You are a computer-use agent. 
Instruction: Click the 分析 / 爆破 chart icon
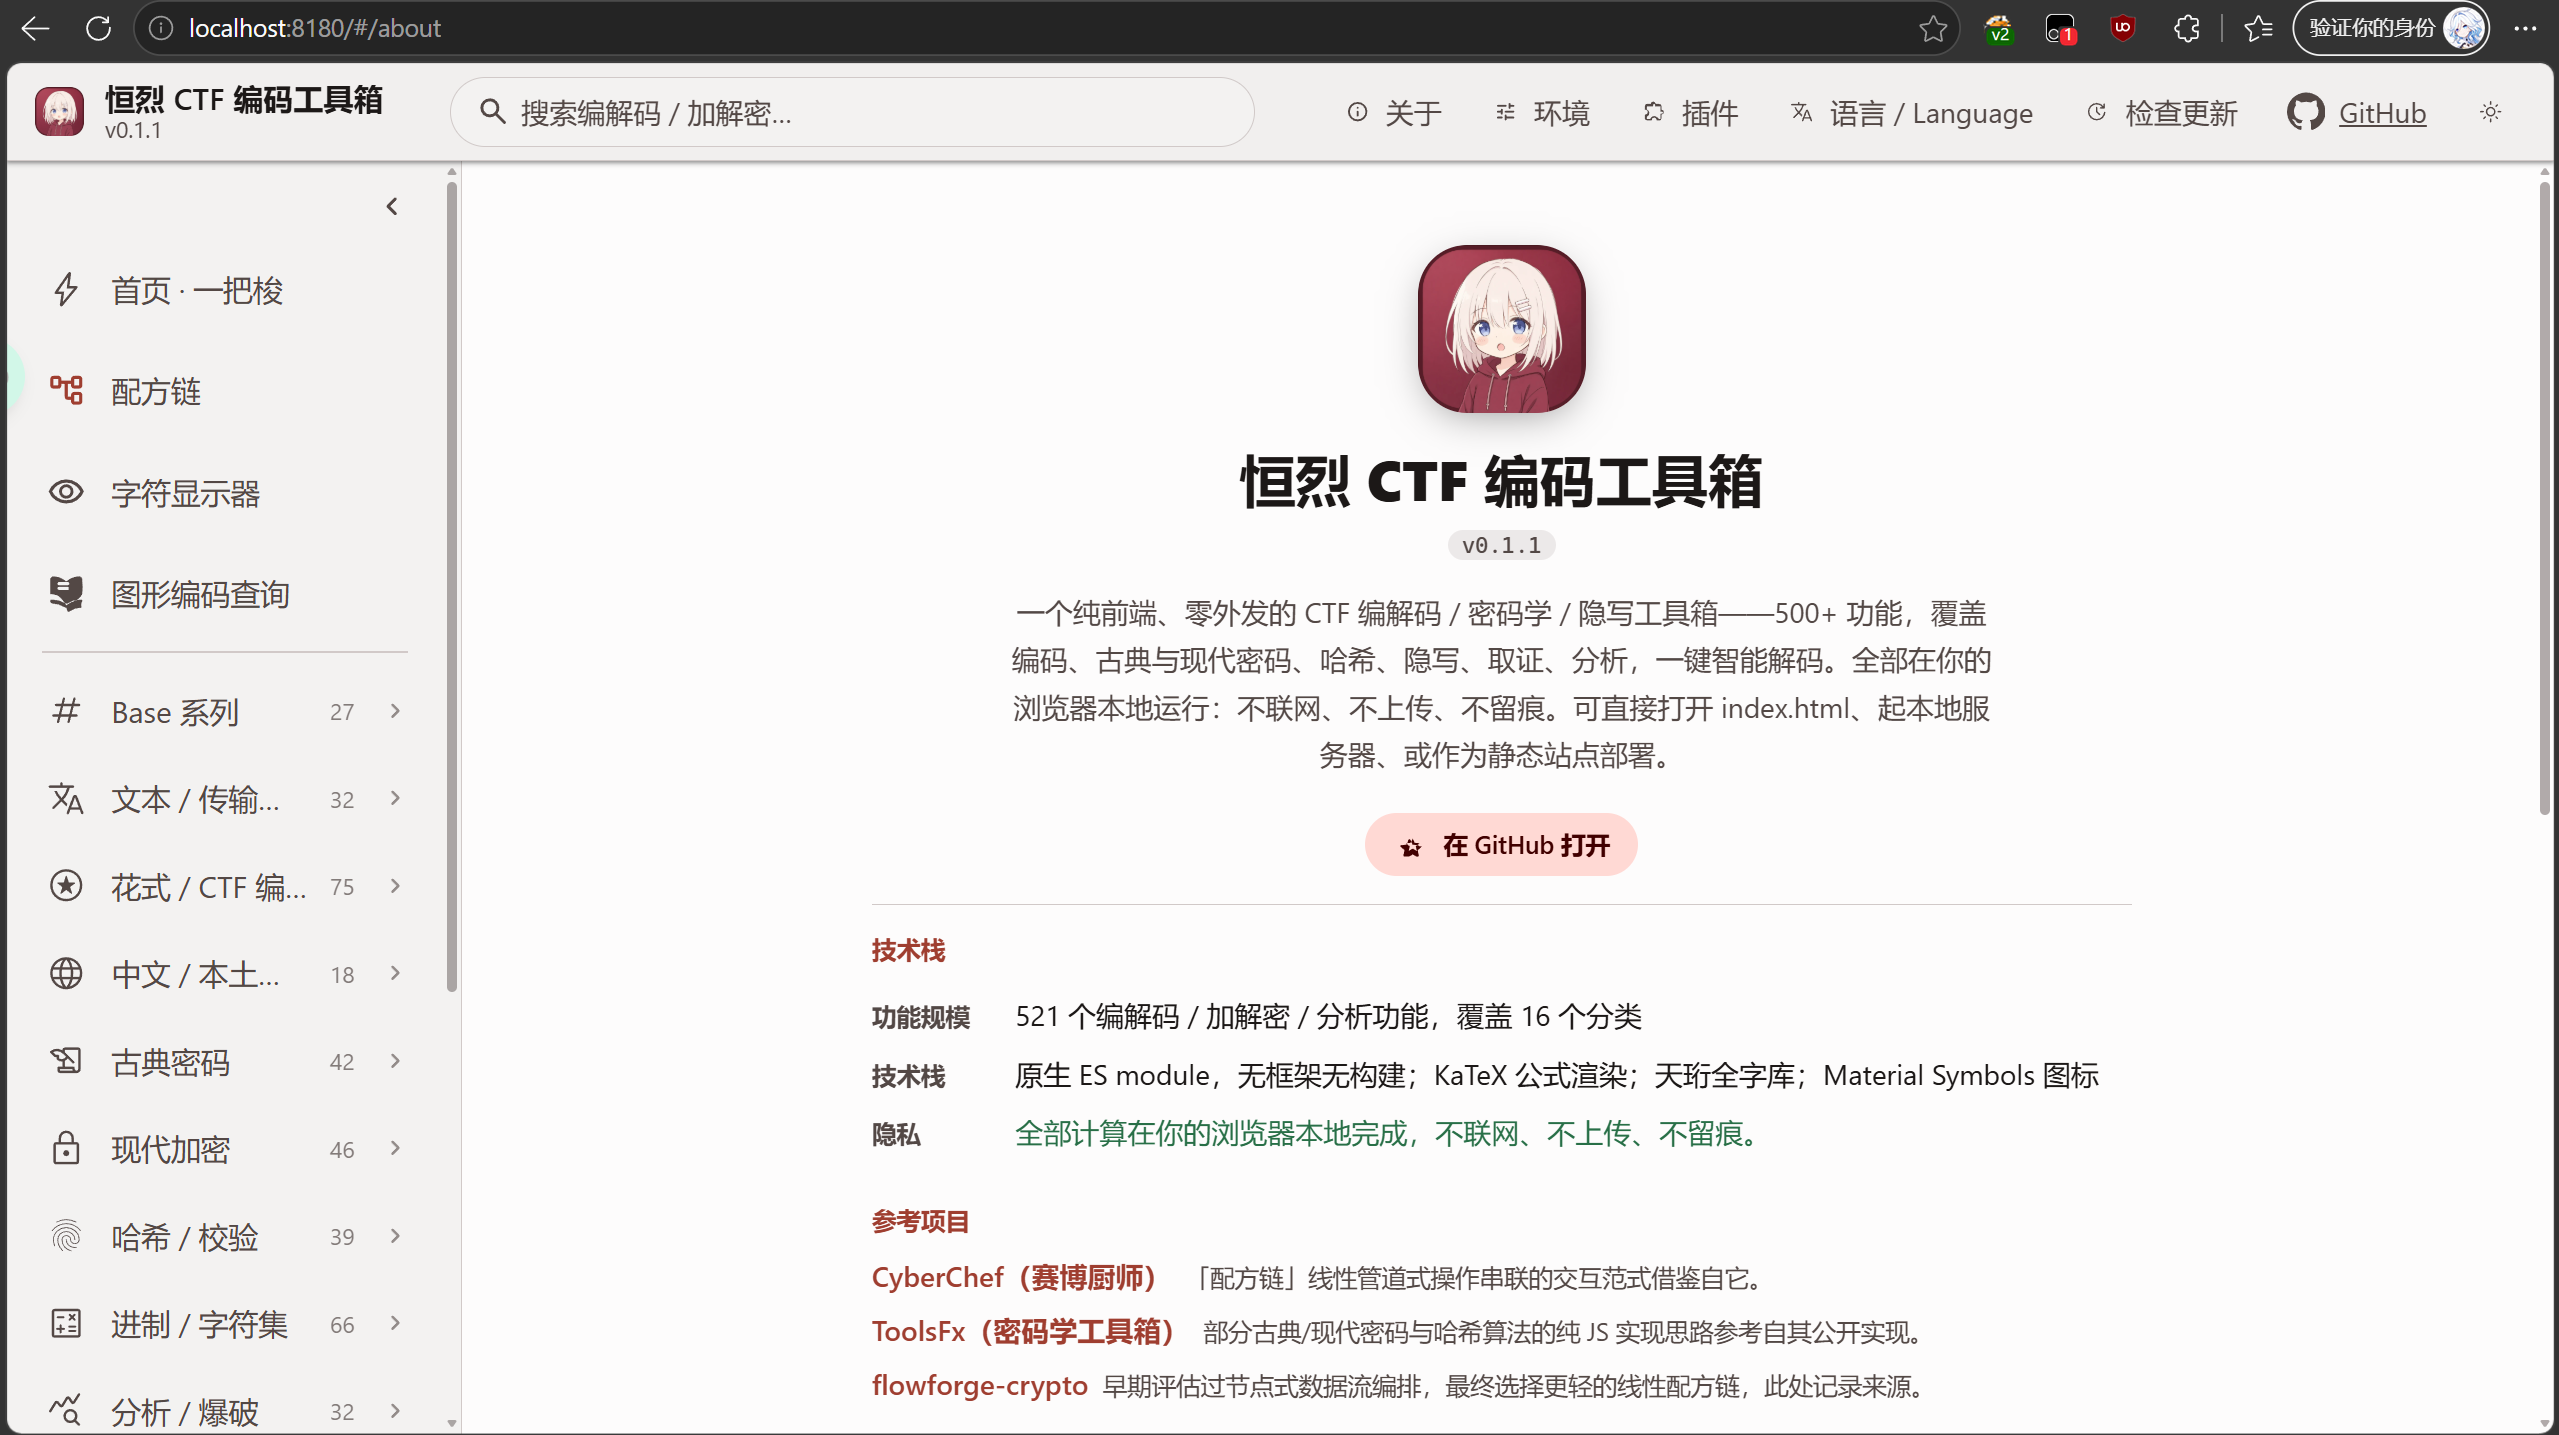click(66, 1410)
